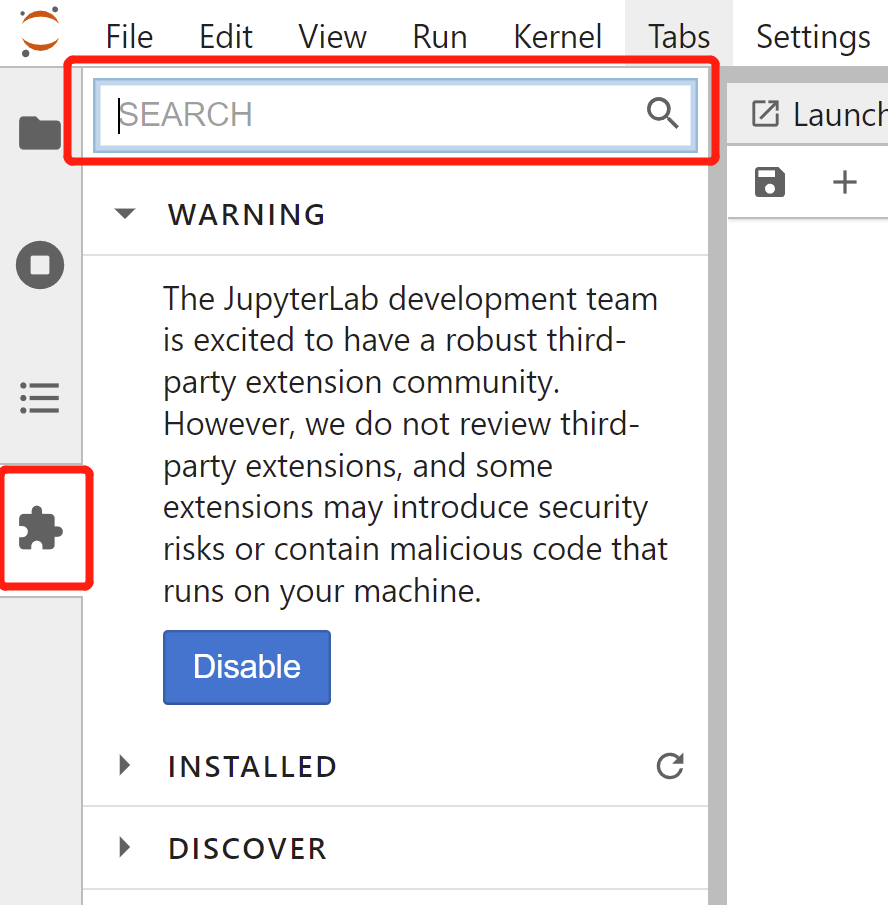Collapse the WARNING section
The width and height of the screenshot is (888, 905).
coord(125,214)
